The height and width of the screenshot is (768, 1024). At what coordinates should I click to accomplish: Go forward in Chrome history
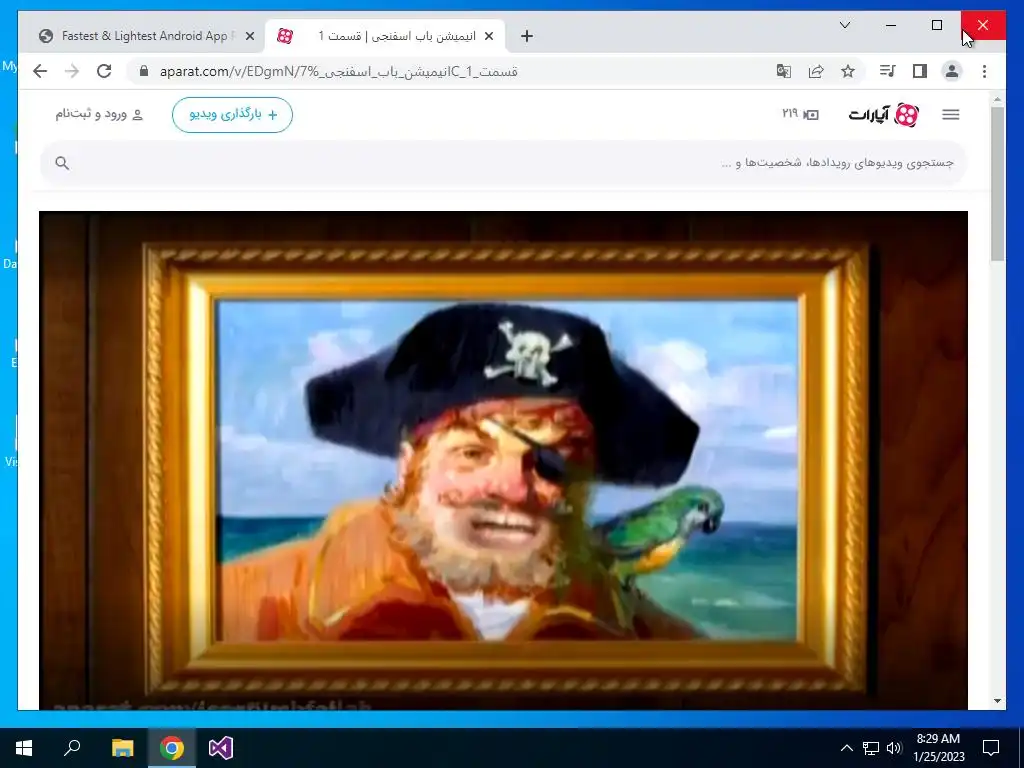coord(72,71)
